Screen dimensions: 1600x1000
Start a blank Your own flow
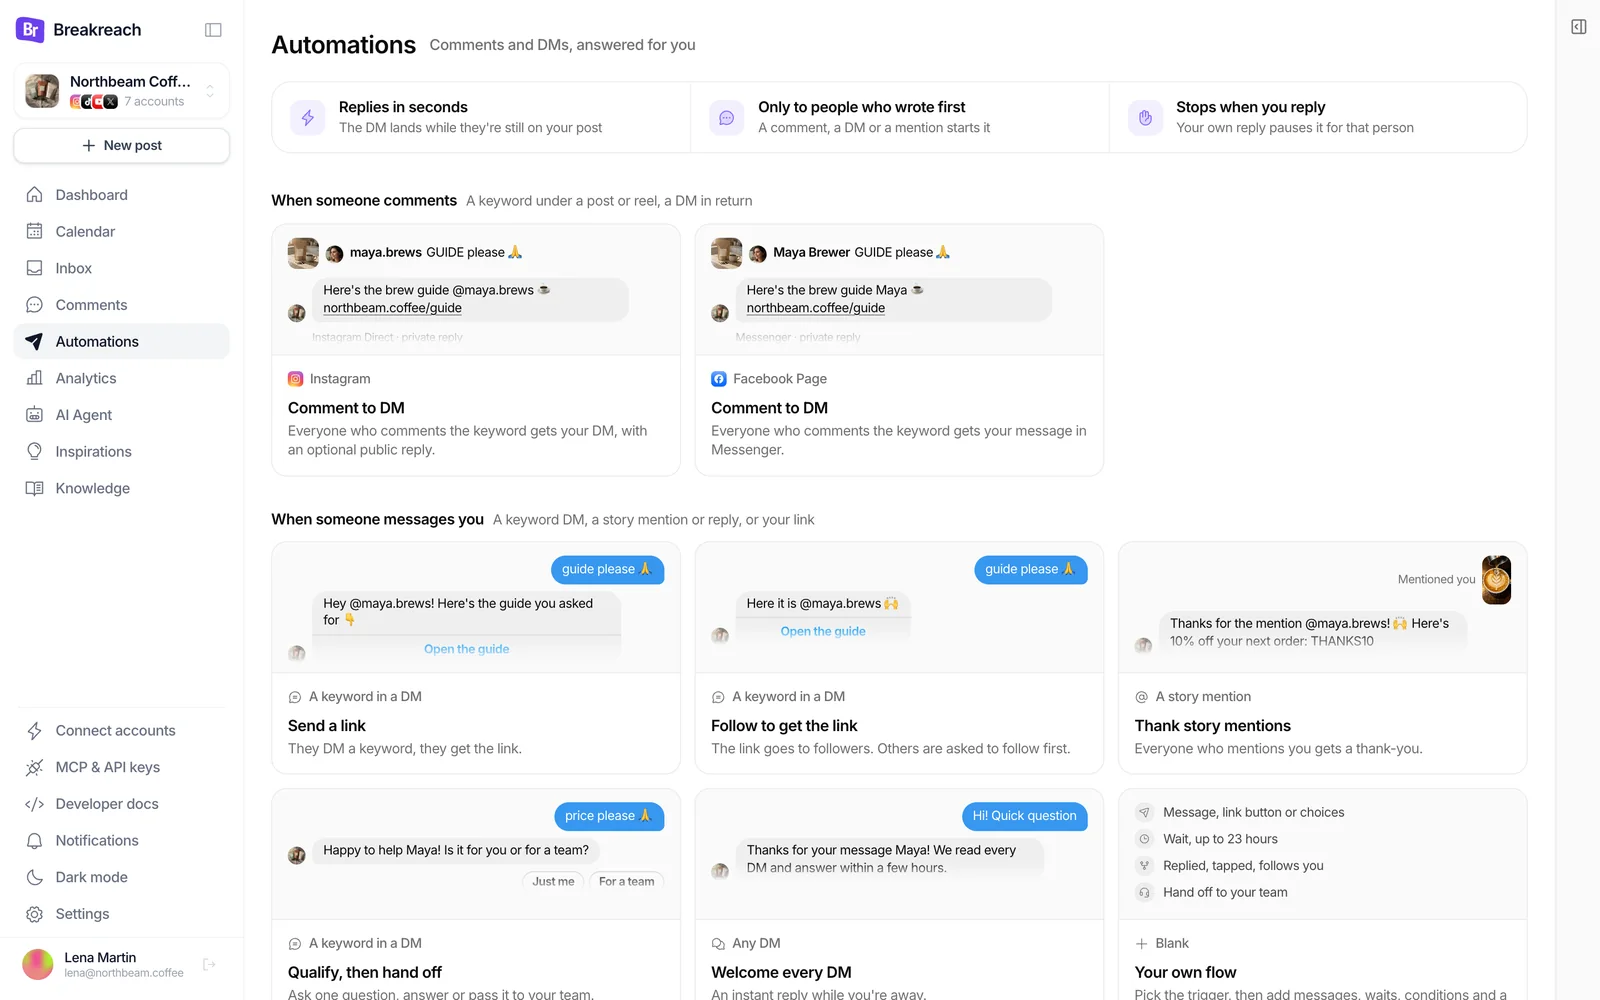click(1322, 895)
